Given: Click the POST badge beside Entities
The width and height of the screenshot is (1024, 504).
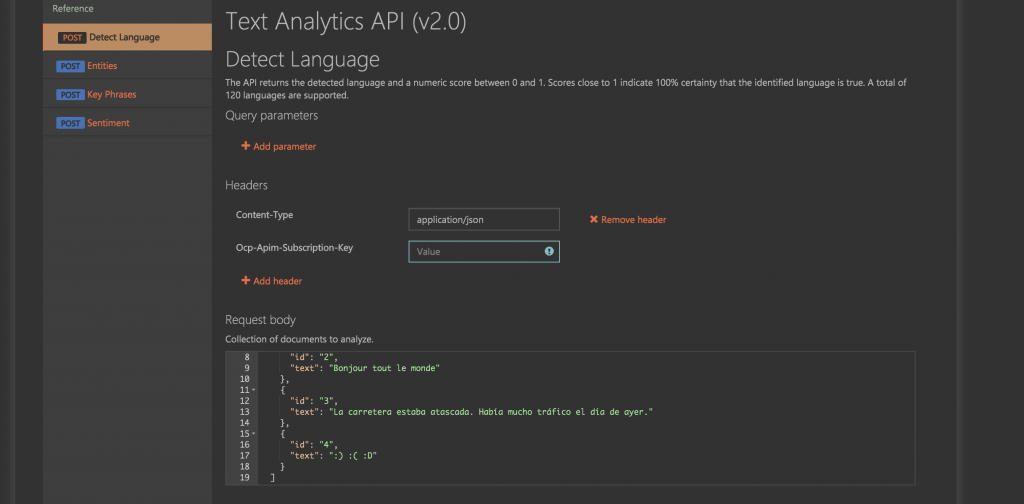Looking at the screenshot, I should [x=70, y=66].
